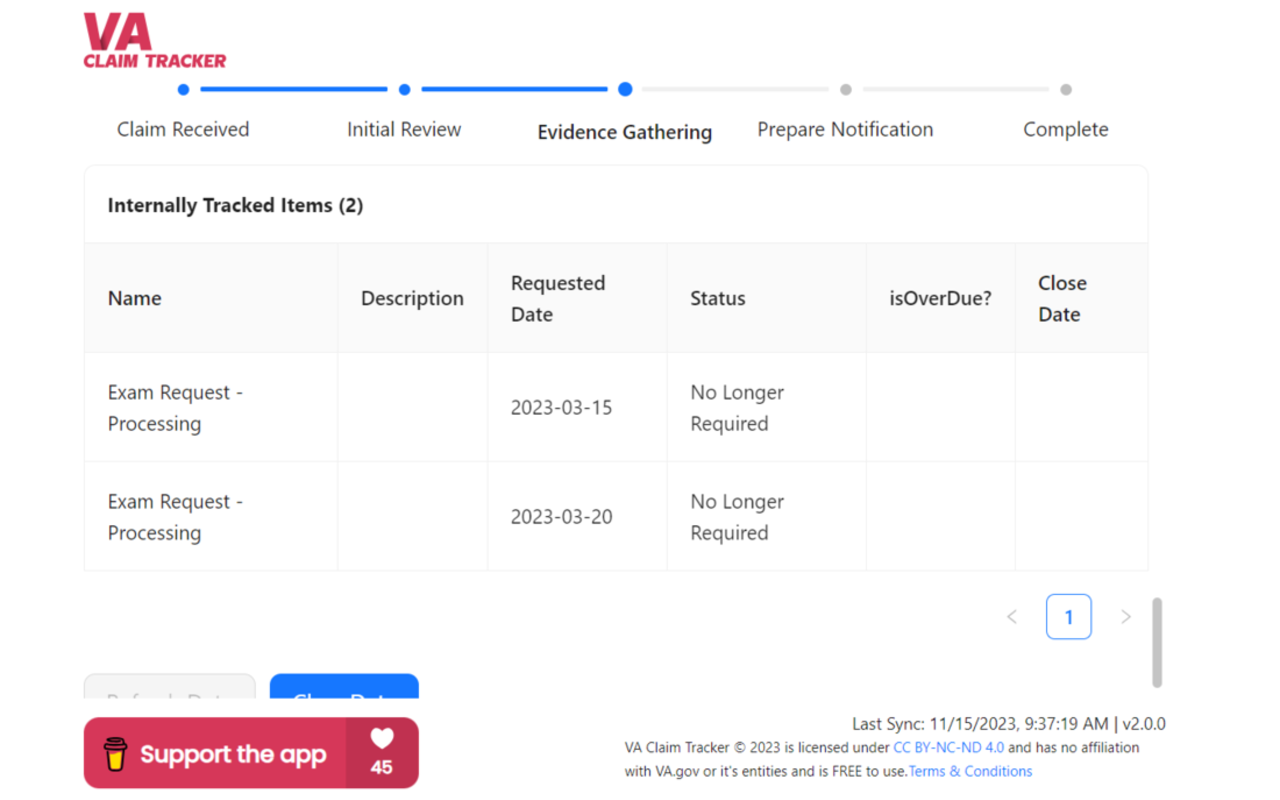
Task: Select the Claim Received milestone dot
Action: click(183, 89)
